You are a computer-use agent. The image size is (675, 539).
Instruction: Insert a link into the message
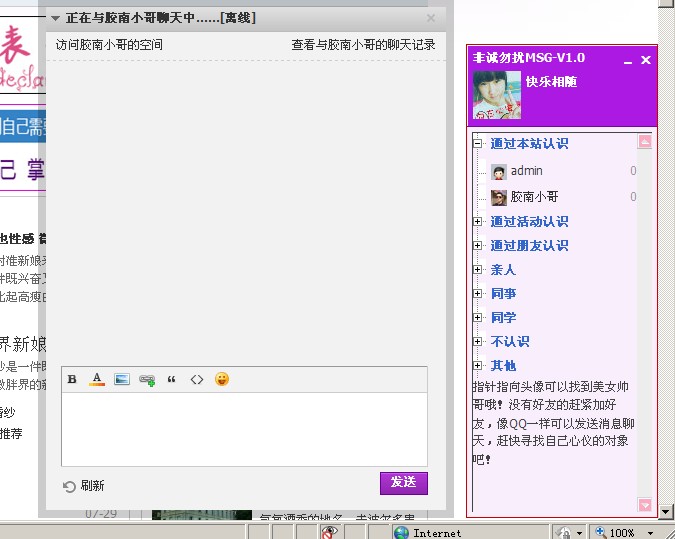click(x=147, y=380)
